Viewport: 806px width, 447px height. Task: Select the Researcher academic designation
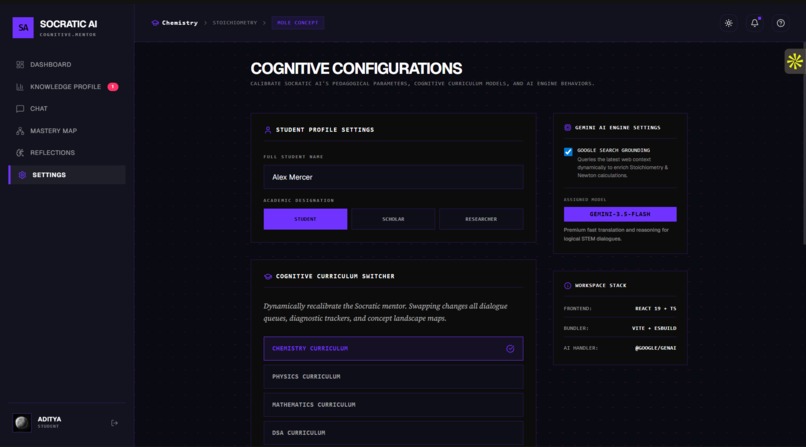[x=481, y=219]
